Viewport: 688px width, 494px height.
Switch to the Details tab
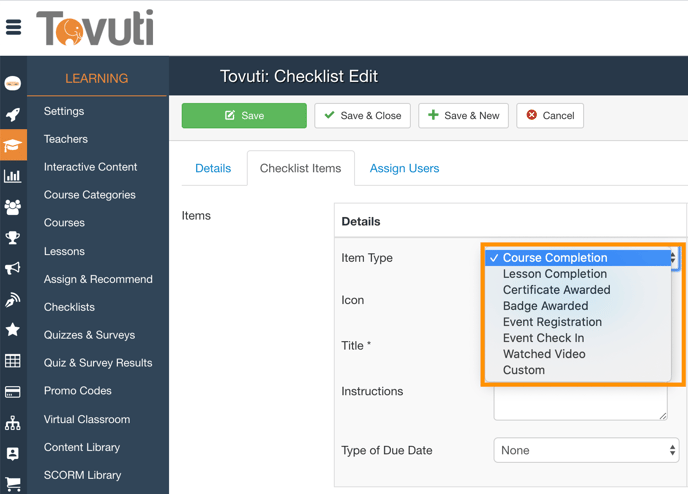coord(213,168)
